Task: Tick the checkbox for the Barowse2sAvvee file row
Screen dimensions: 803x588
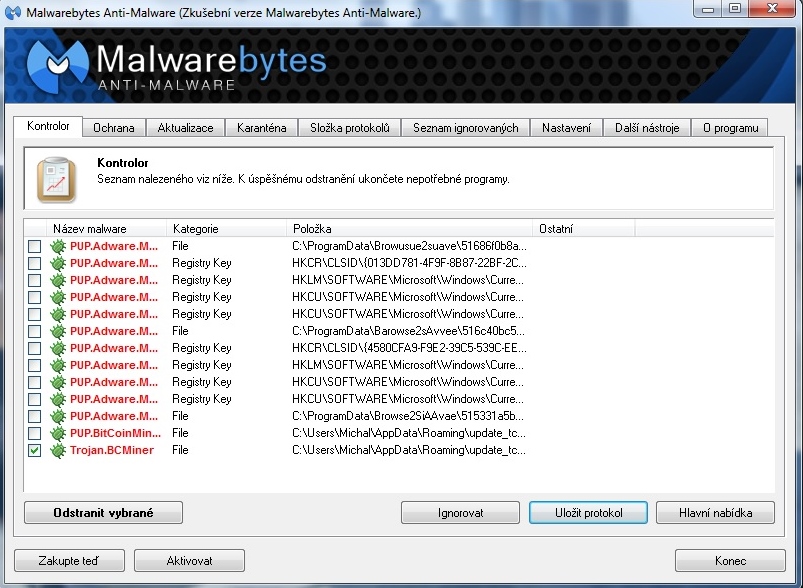Action: click(x=34, y=331)
